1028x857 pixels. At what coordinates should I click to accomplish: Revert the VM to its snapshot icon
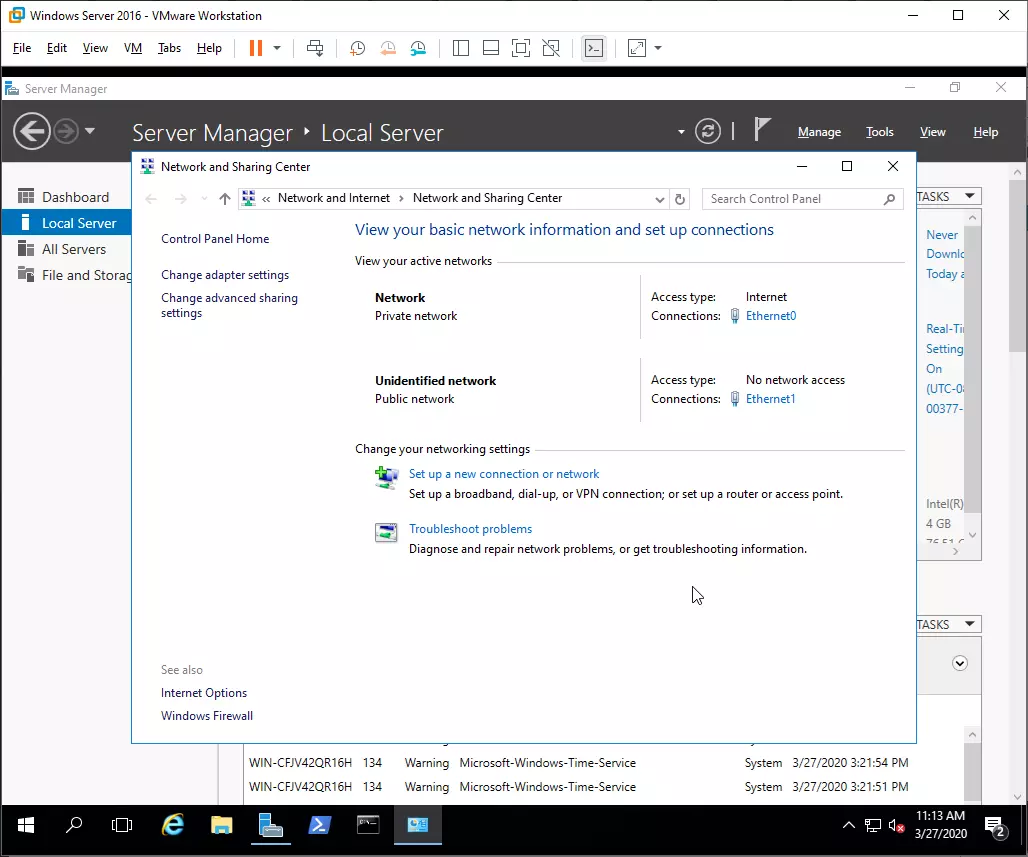388,48
